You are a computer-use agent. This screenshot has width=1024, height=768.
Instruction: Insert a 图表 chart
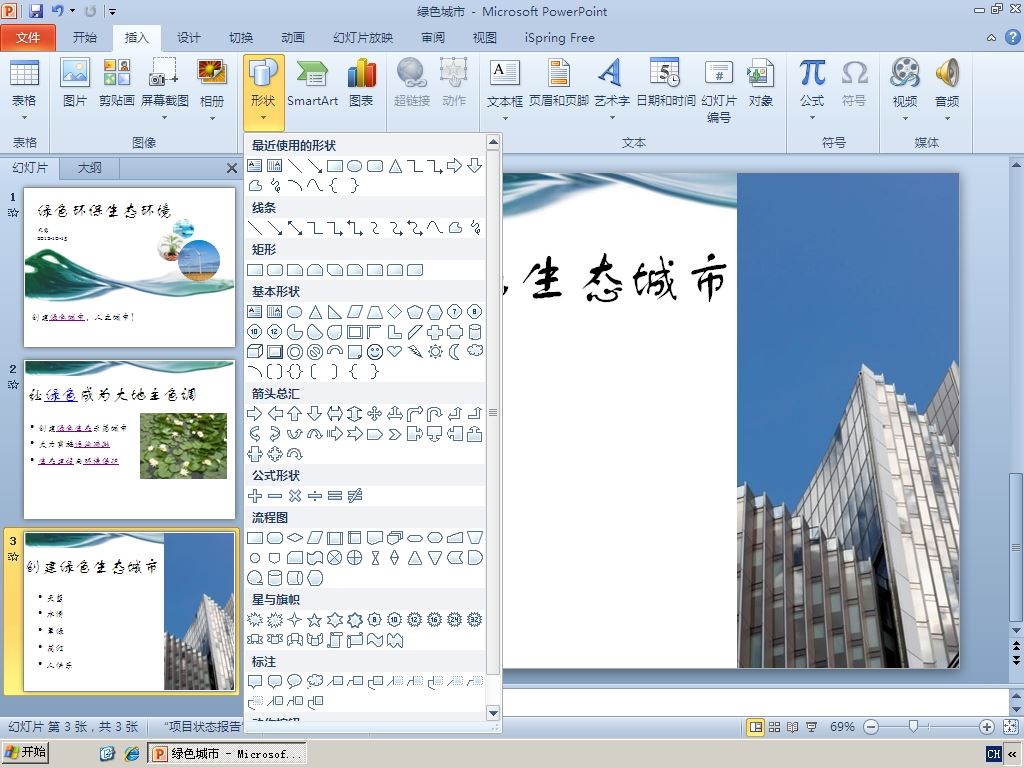(361, 82)
